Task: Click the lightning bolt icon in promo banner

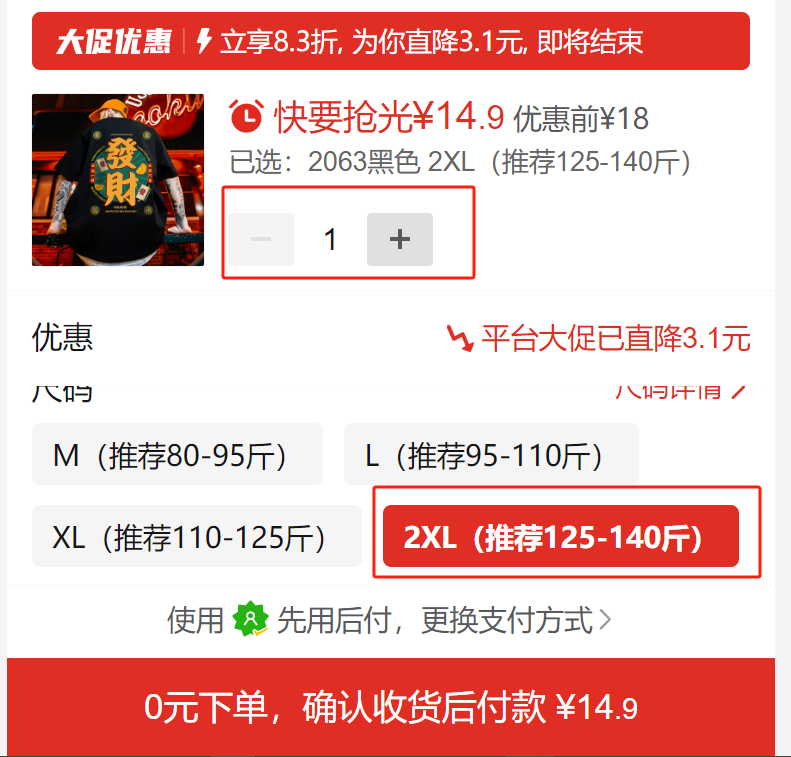Action: [x=204, y=41]
